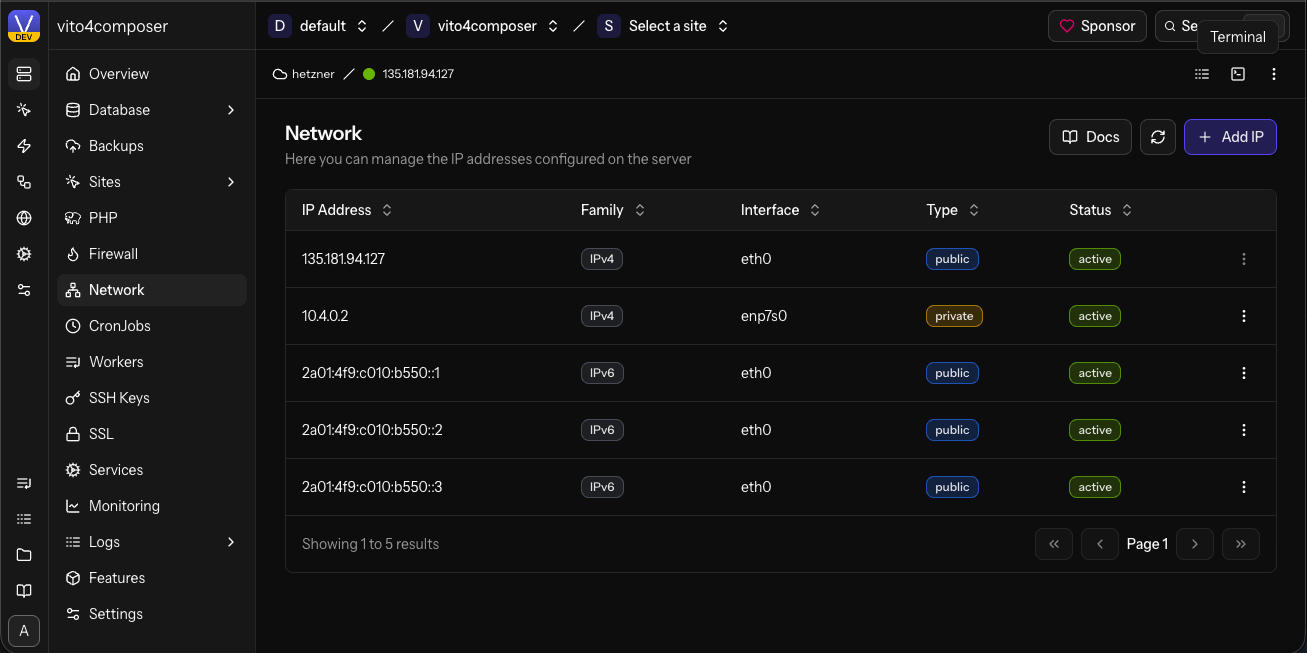This screenshot has width=1307, height=653.
Task: Open the Terminal icon in server header
Action: tap(1238, 74)
